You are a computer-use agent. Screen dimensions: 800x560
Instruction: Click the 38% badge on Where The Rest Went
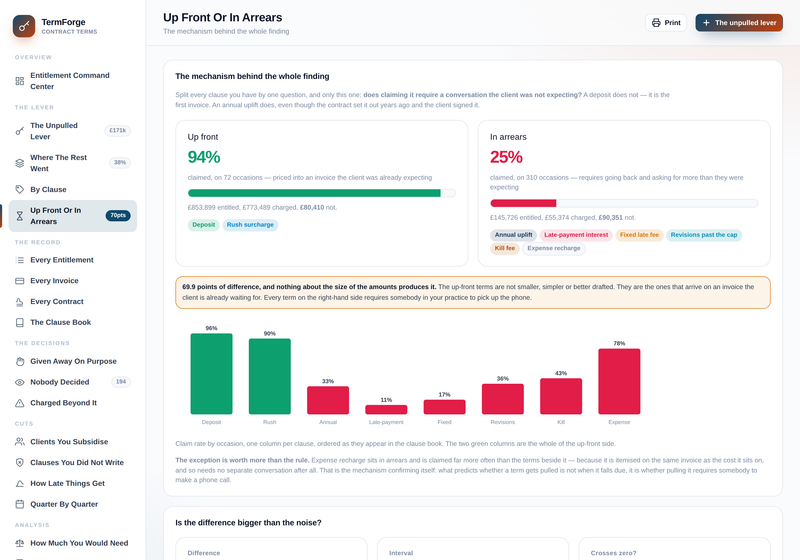[120, 163]
